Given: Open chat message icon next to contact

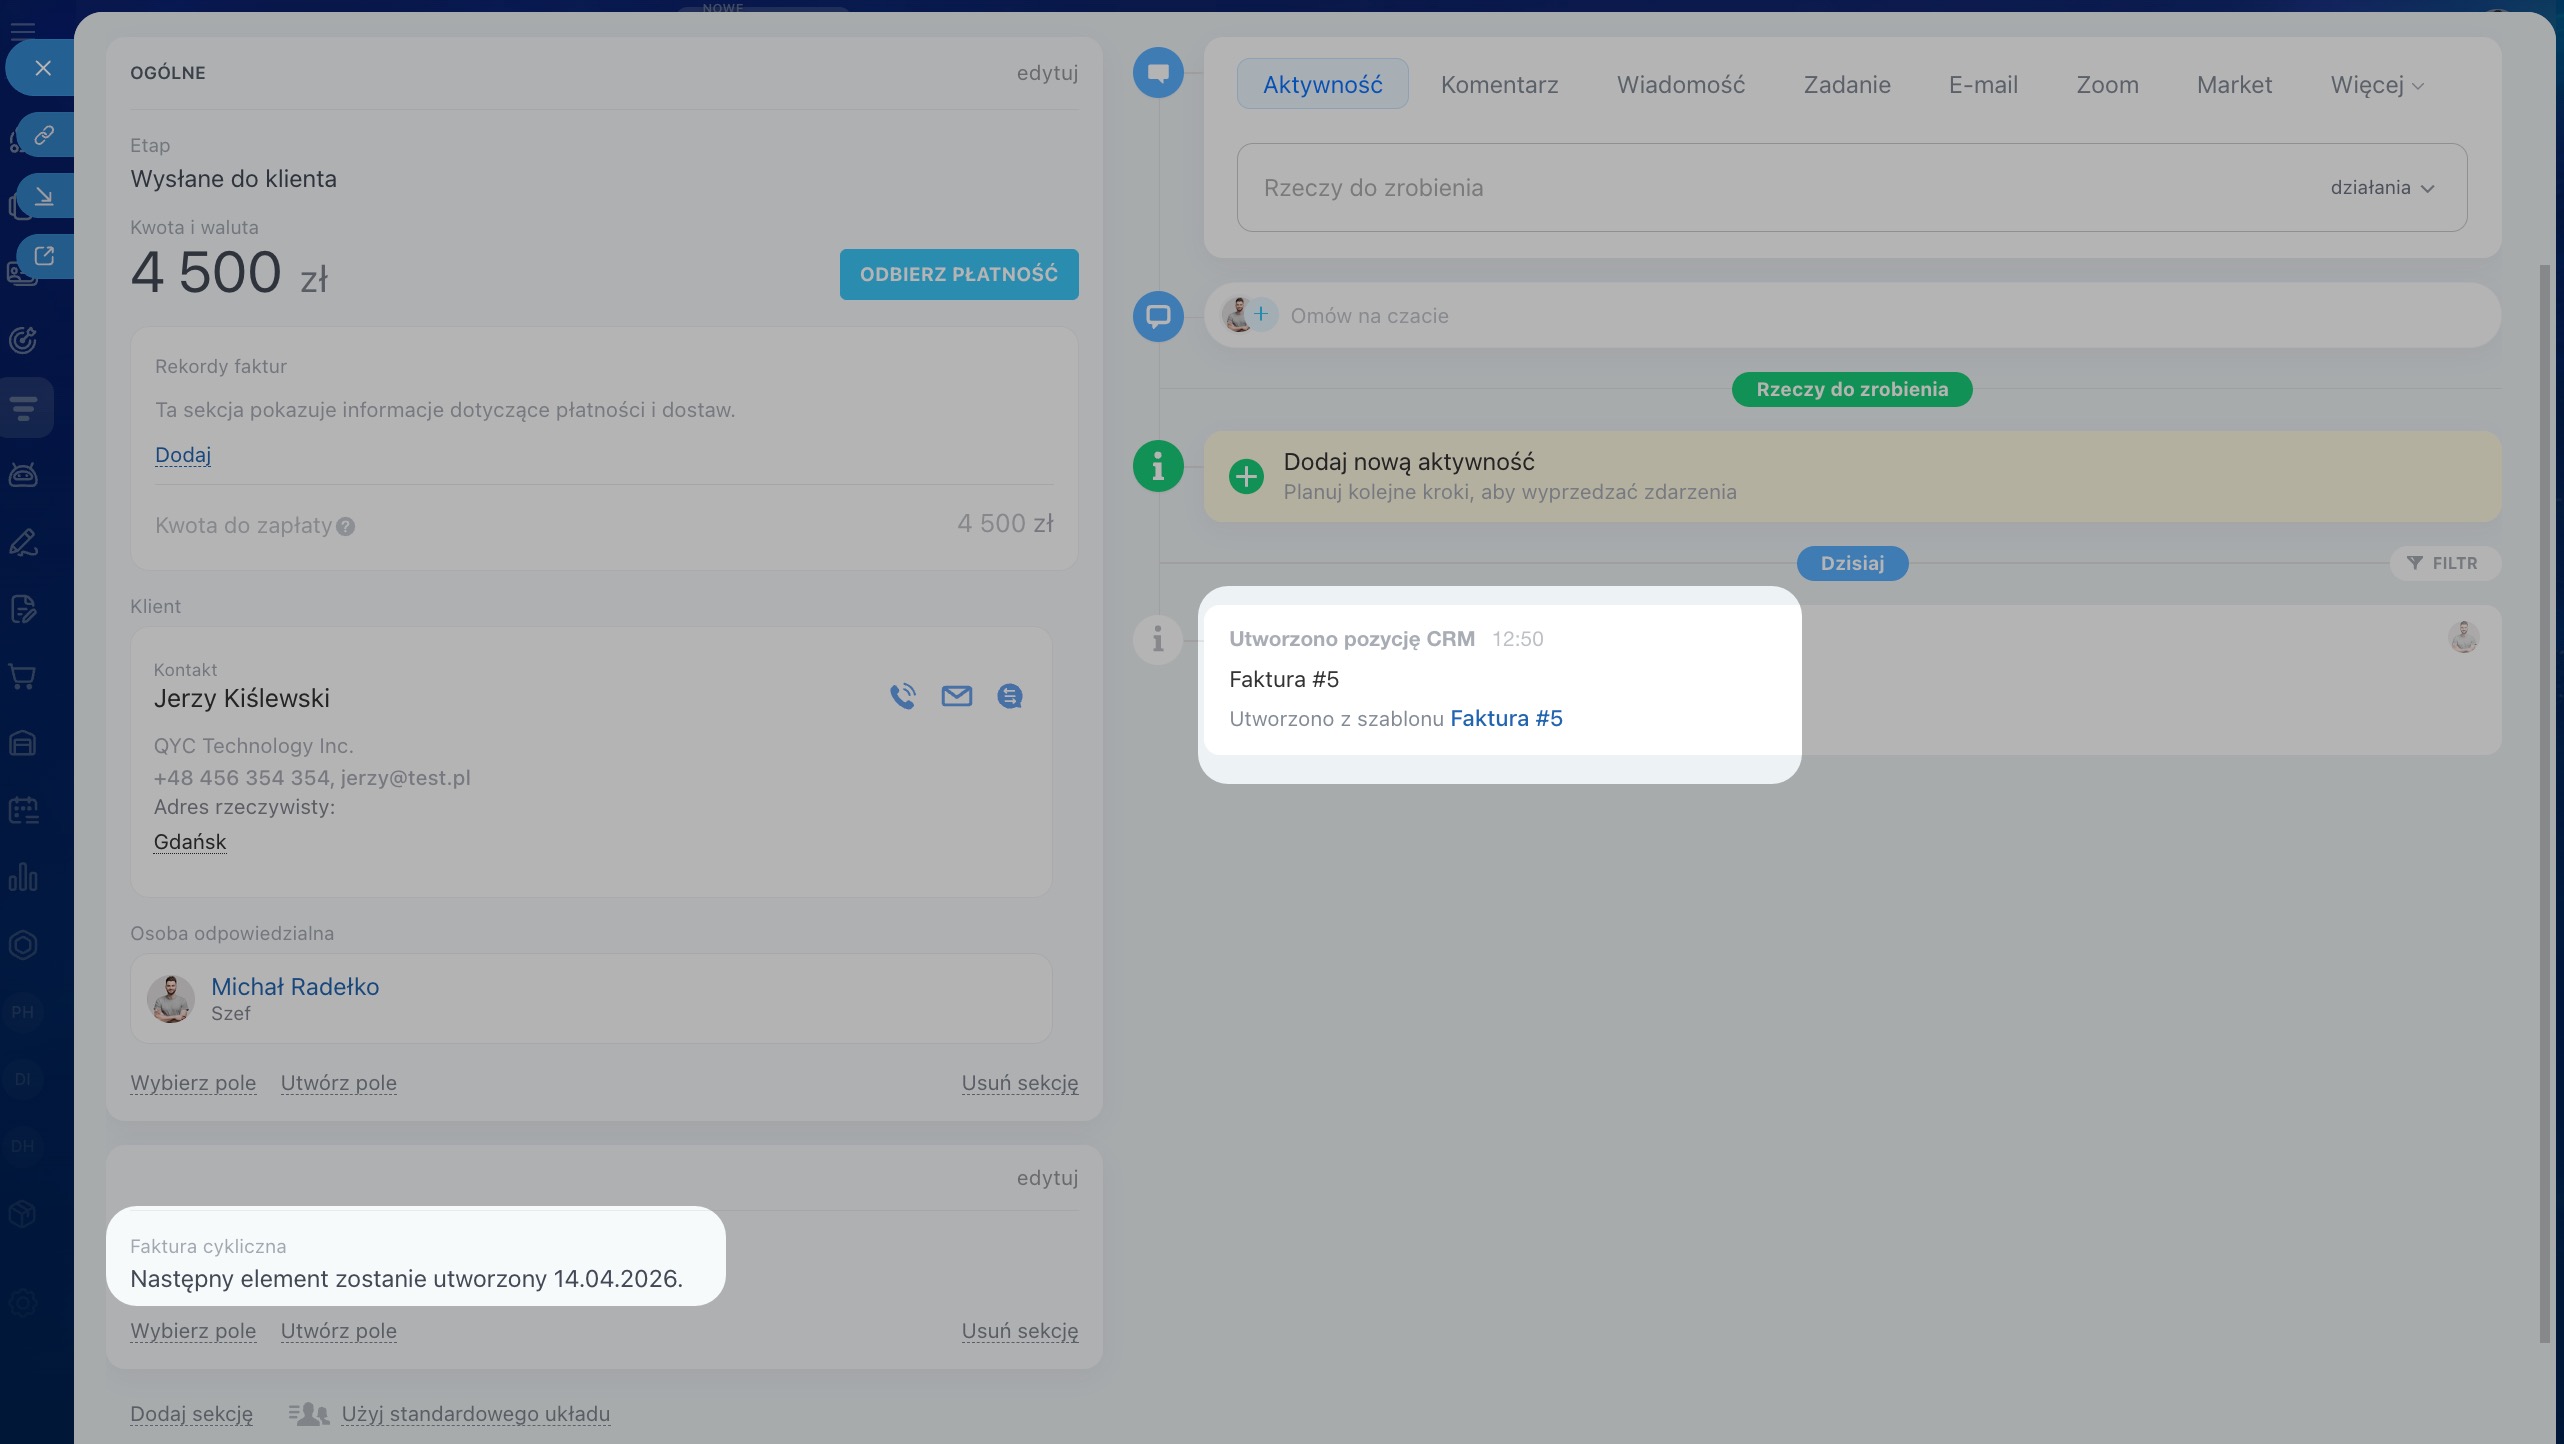Looking at the screenshot, I should (1010, 696).
